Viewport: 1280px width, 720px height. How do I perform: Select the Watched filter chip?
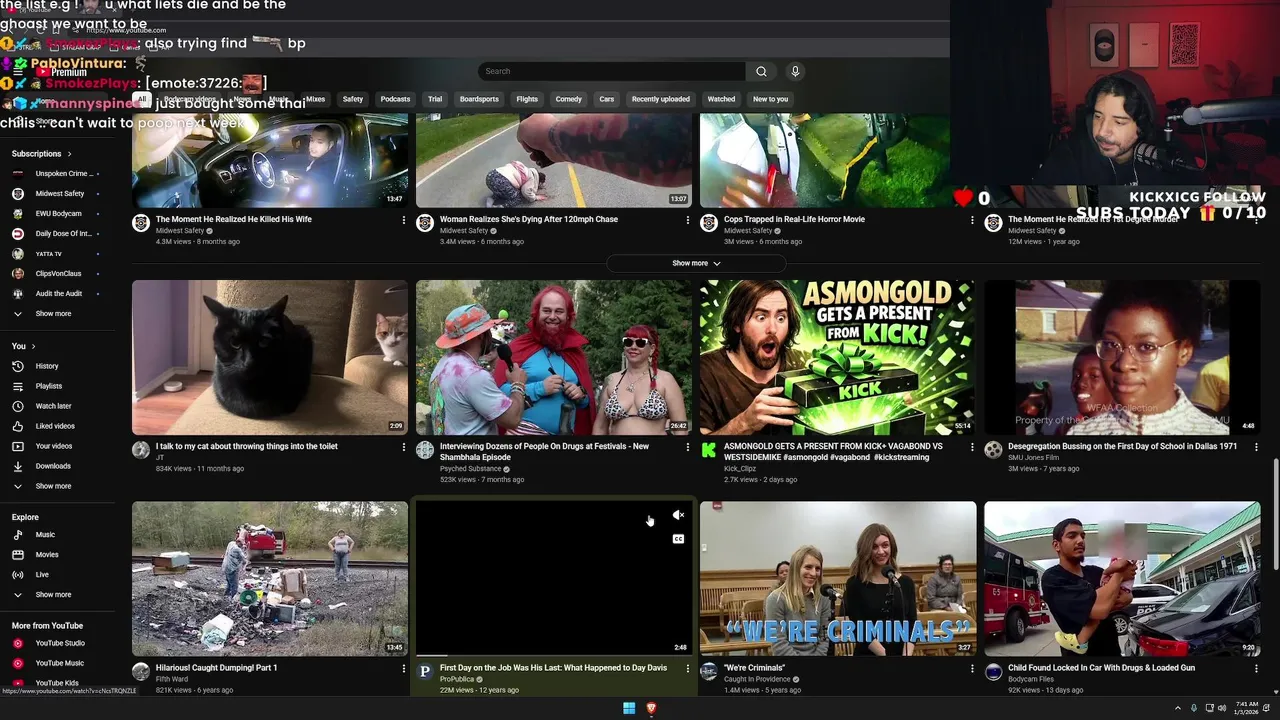[721, 99]
